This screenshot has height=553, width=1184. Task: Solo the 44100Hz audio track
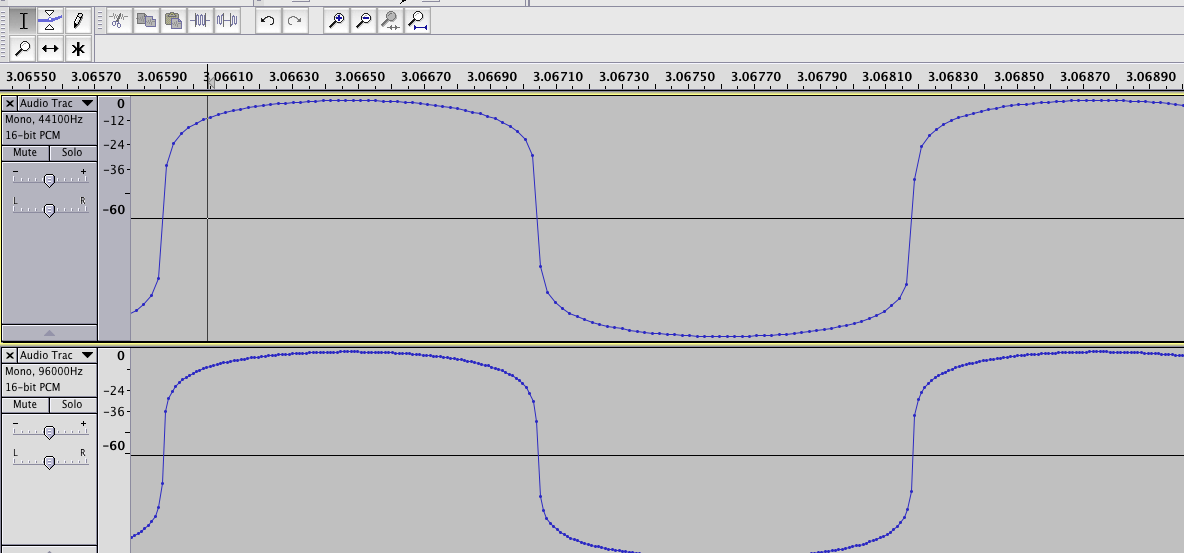click(x=72, y=153)
